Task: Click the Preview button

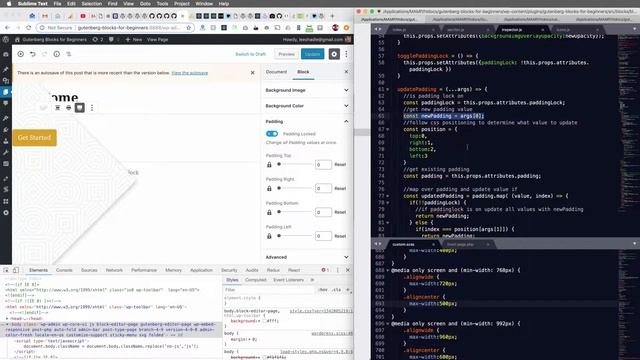Action: click(x=287, y=54)
